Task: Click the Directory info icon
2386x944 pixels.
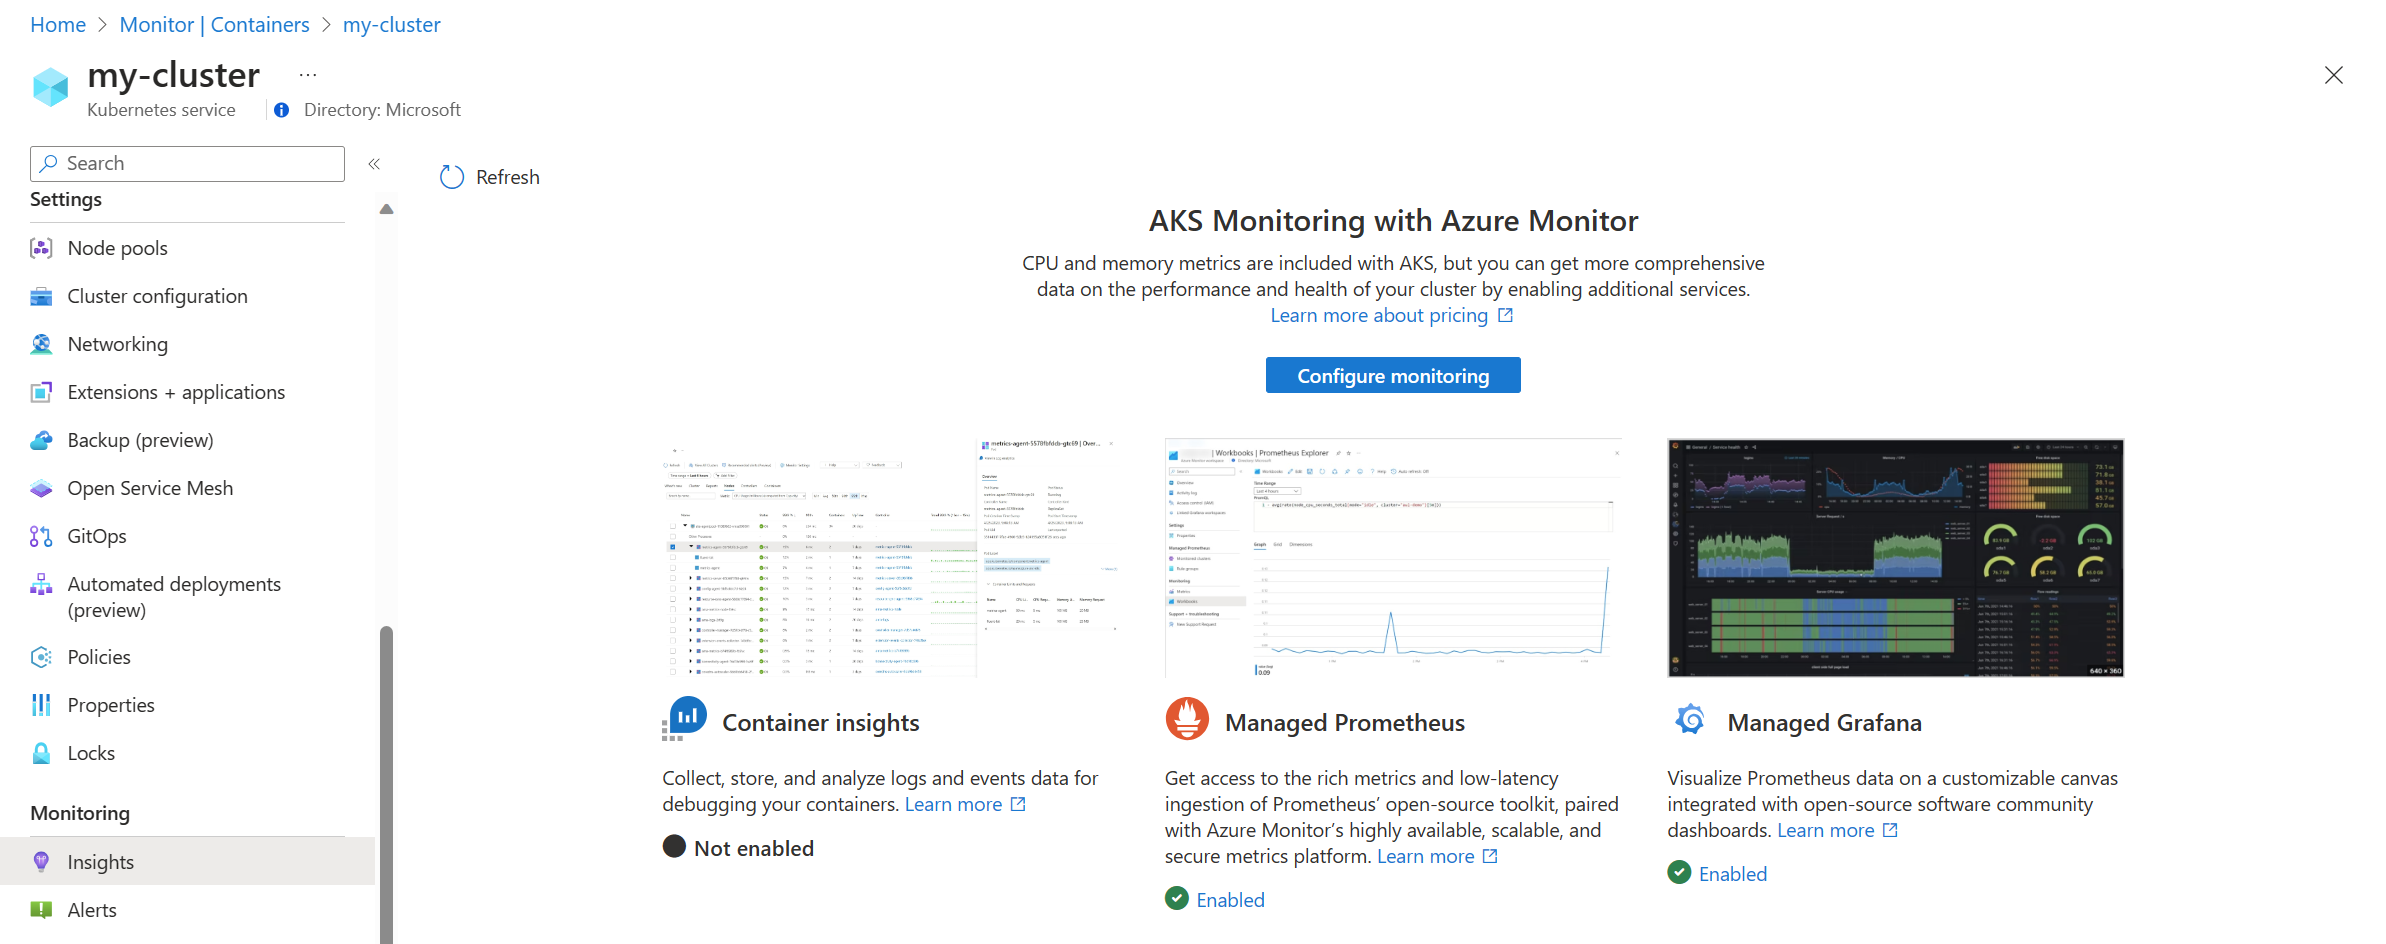Action: [x=282, y=110]
